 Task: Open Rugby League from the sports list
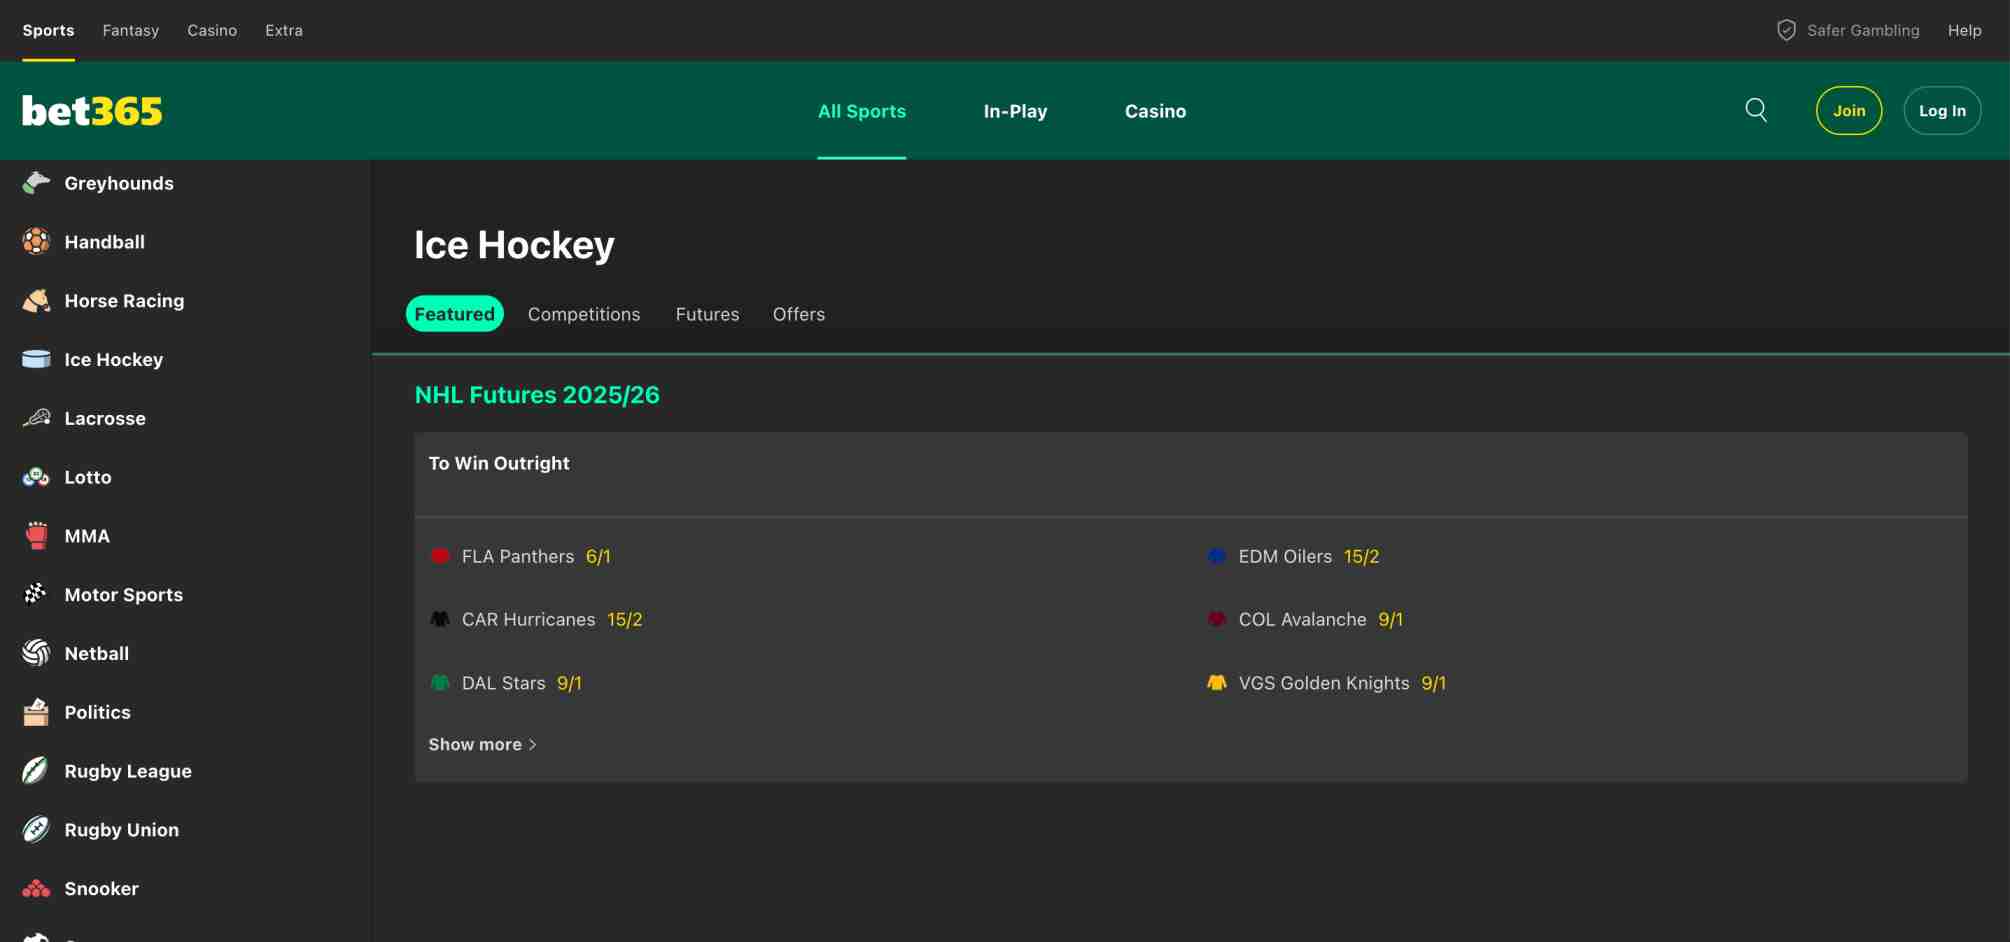point(128,771)
